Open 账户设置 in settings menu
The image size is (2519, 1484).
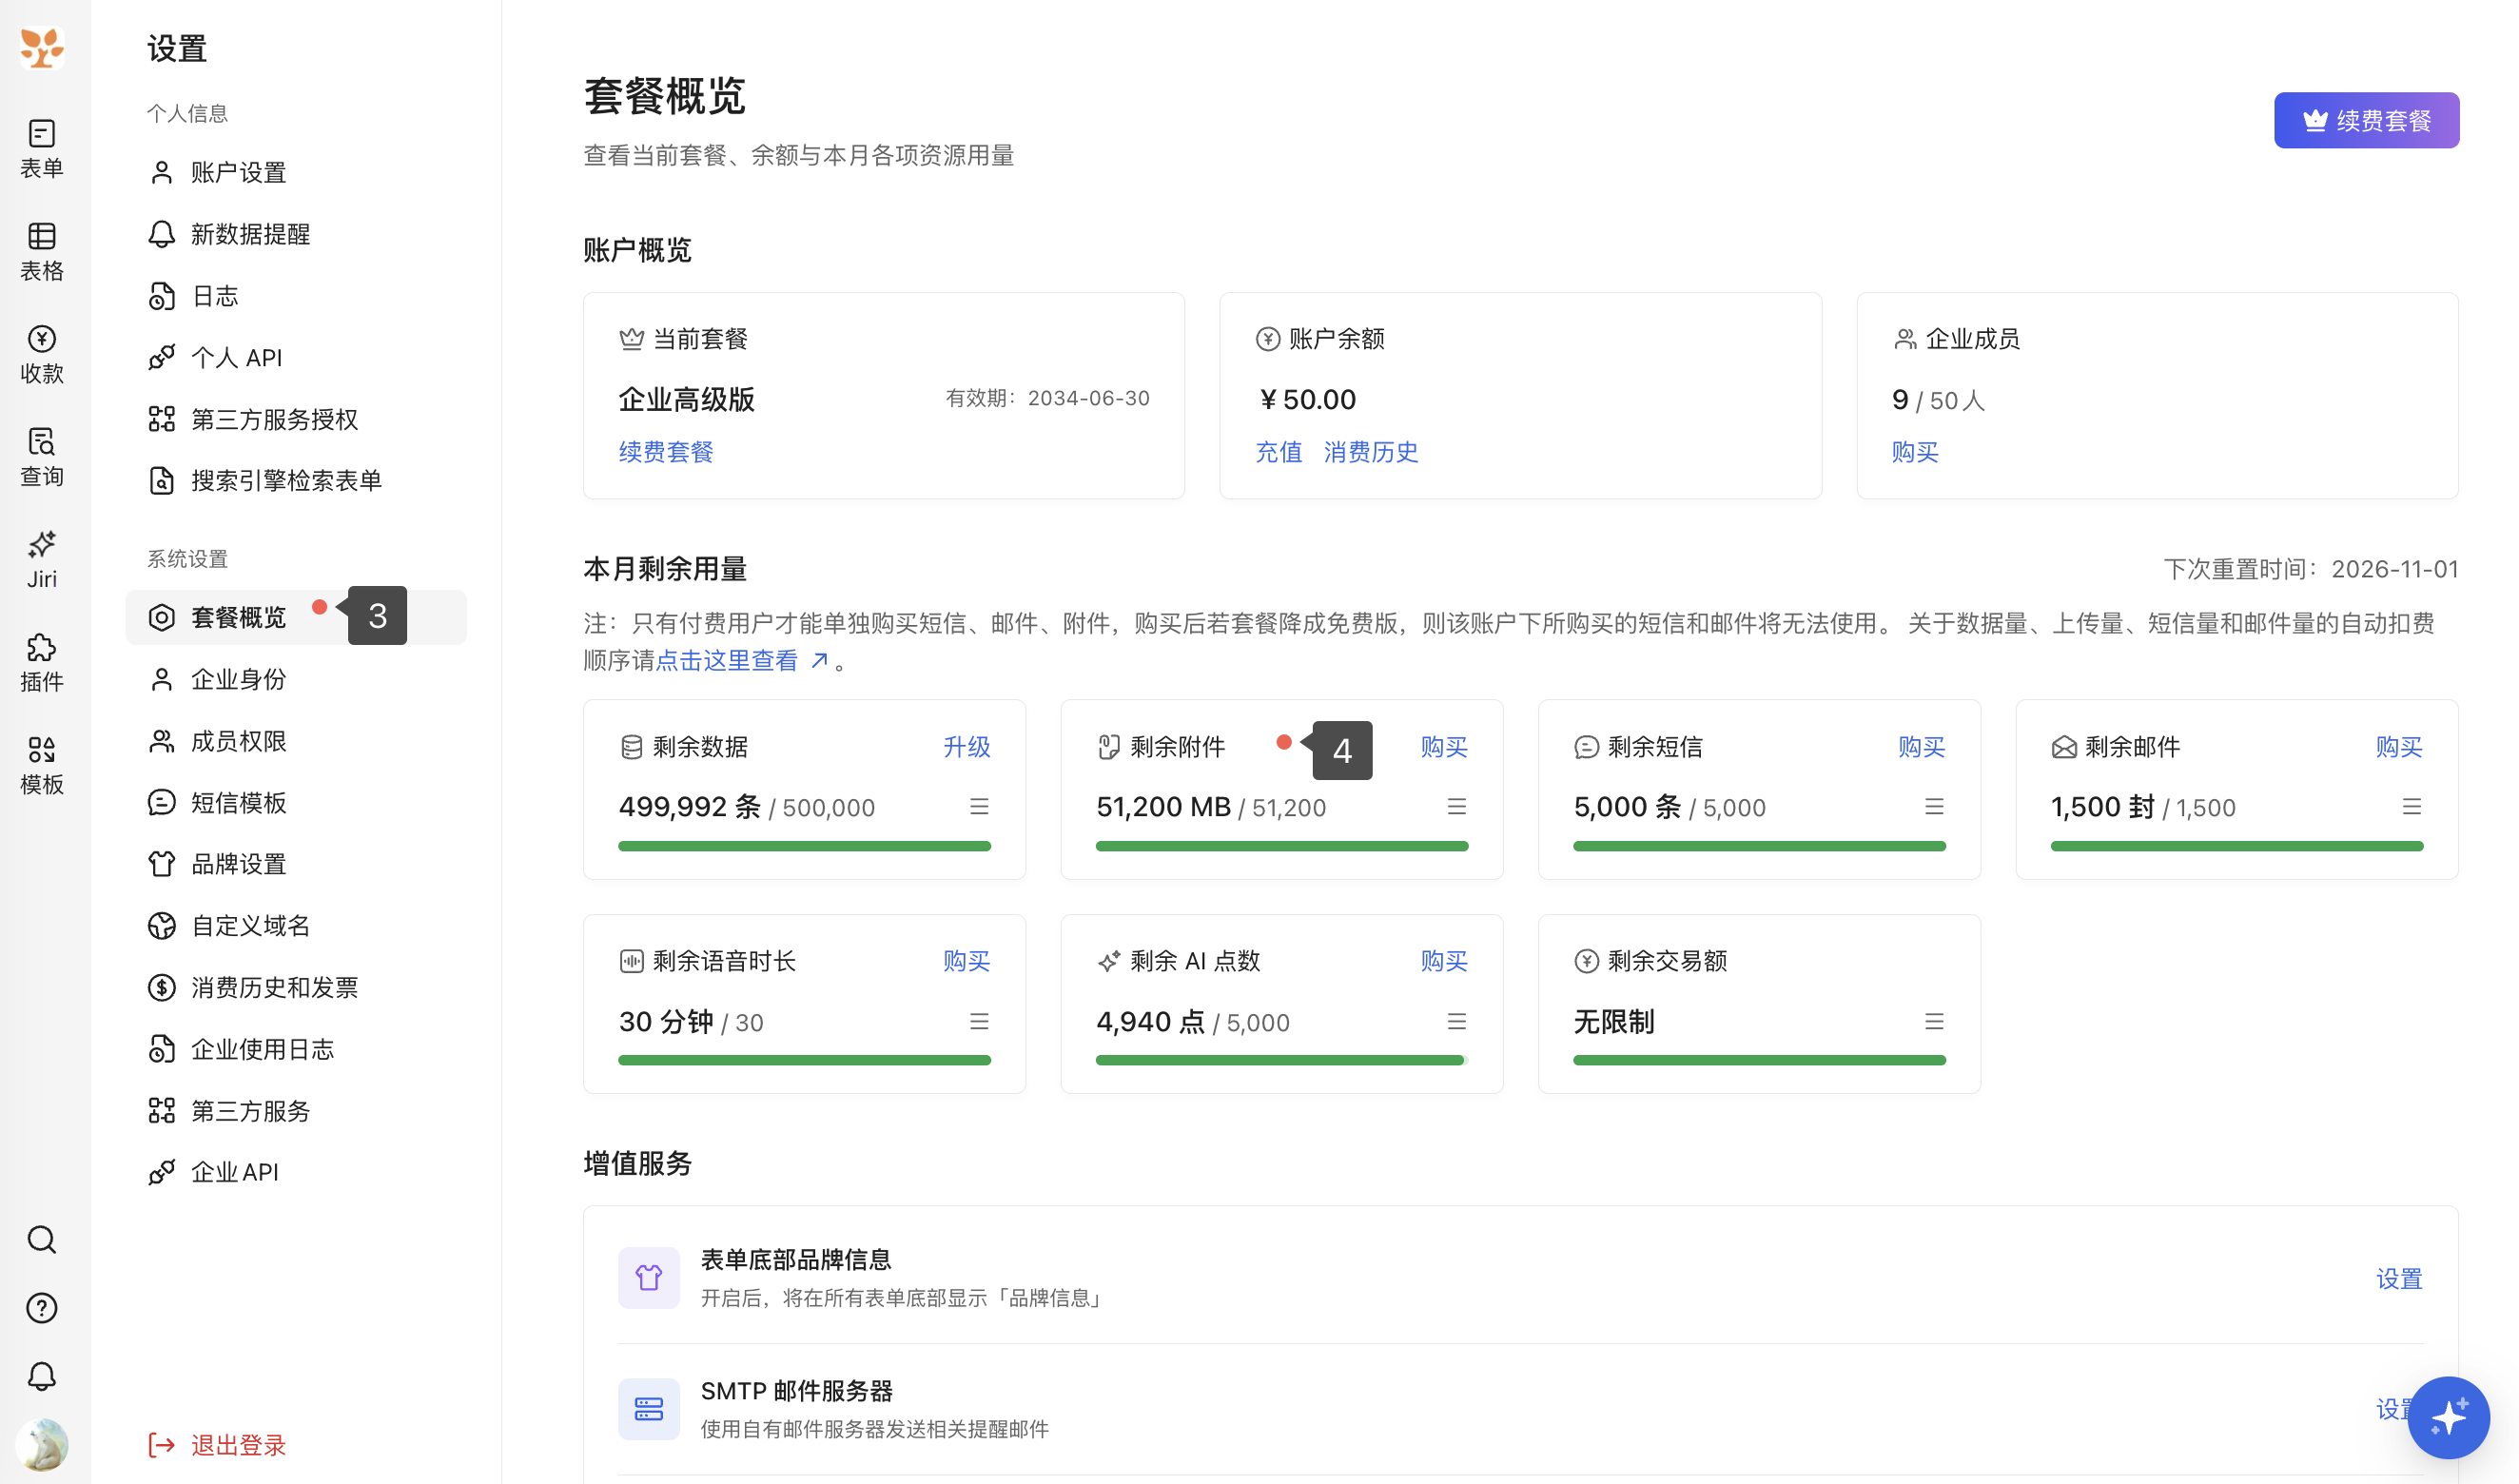296,172
